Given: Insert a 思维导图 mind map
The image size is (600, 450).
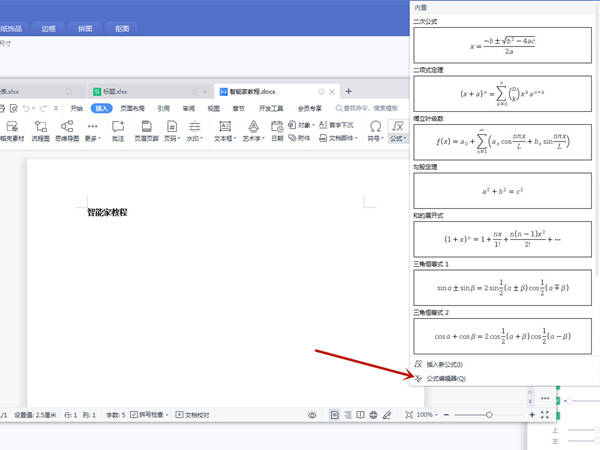Looking at the screenshot, I should tap(67, 131).
